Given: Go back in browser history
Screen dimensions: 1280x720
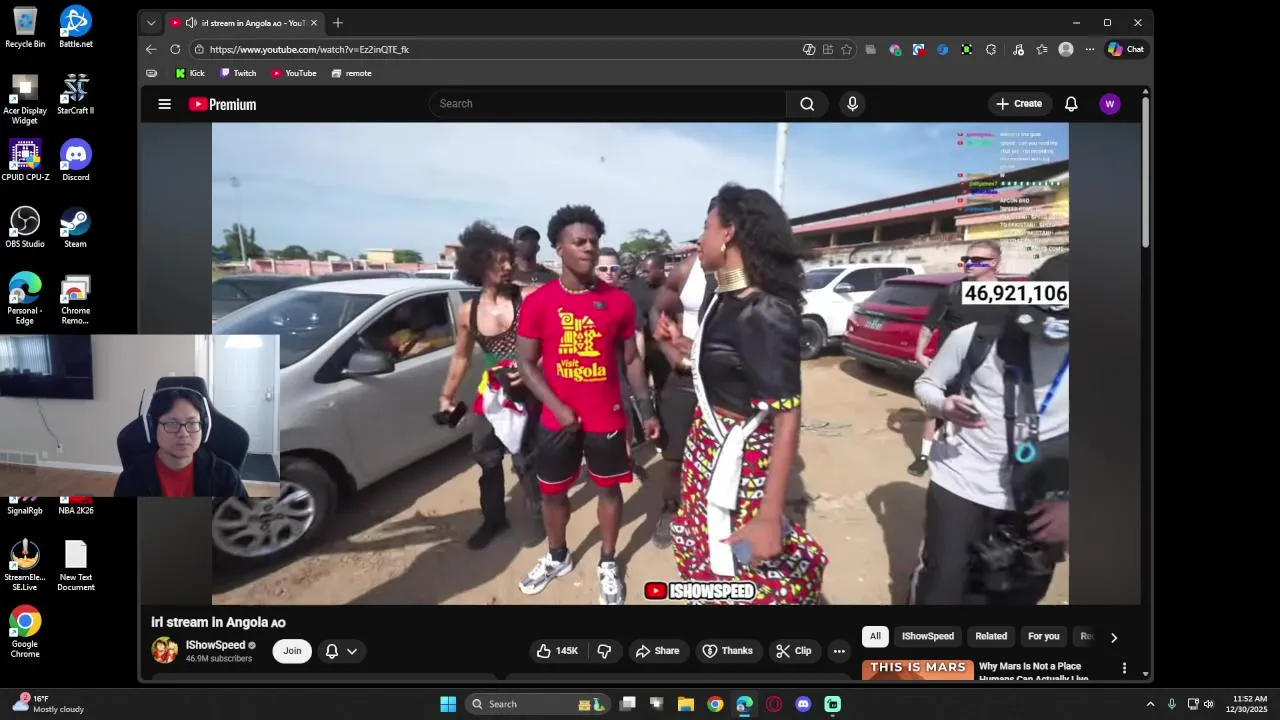Looking at the screenshot, I should 151,49.
